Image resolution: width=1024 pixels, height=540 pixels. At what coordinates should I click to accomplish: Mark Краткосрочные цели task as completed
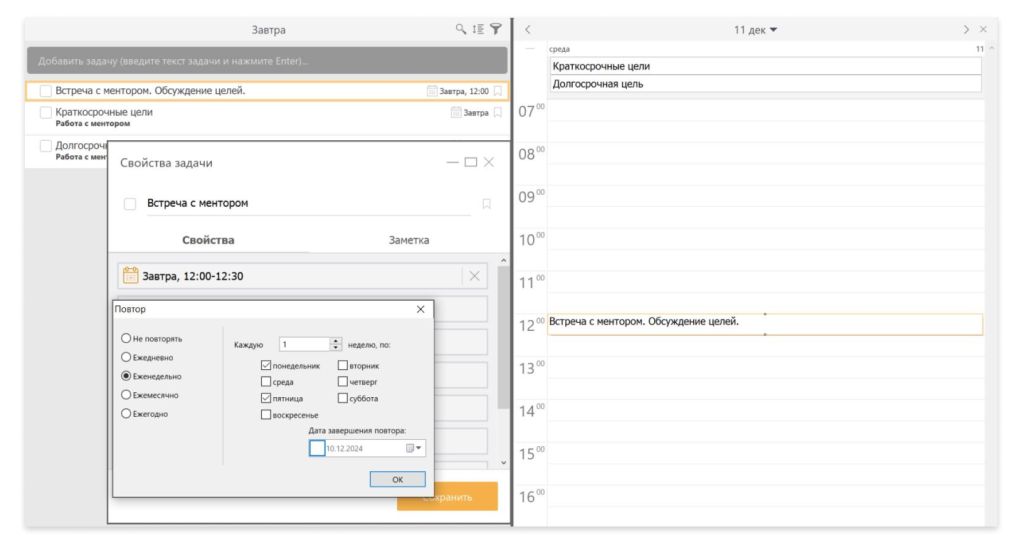(46, 113)
